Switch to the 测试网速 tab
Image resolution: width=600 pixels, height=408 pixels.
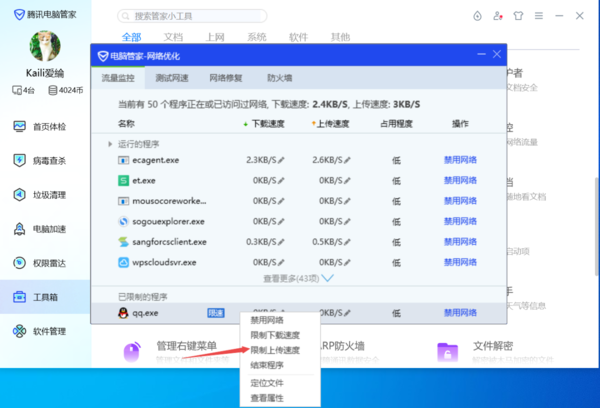click(172, 77)
